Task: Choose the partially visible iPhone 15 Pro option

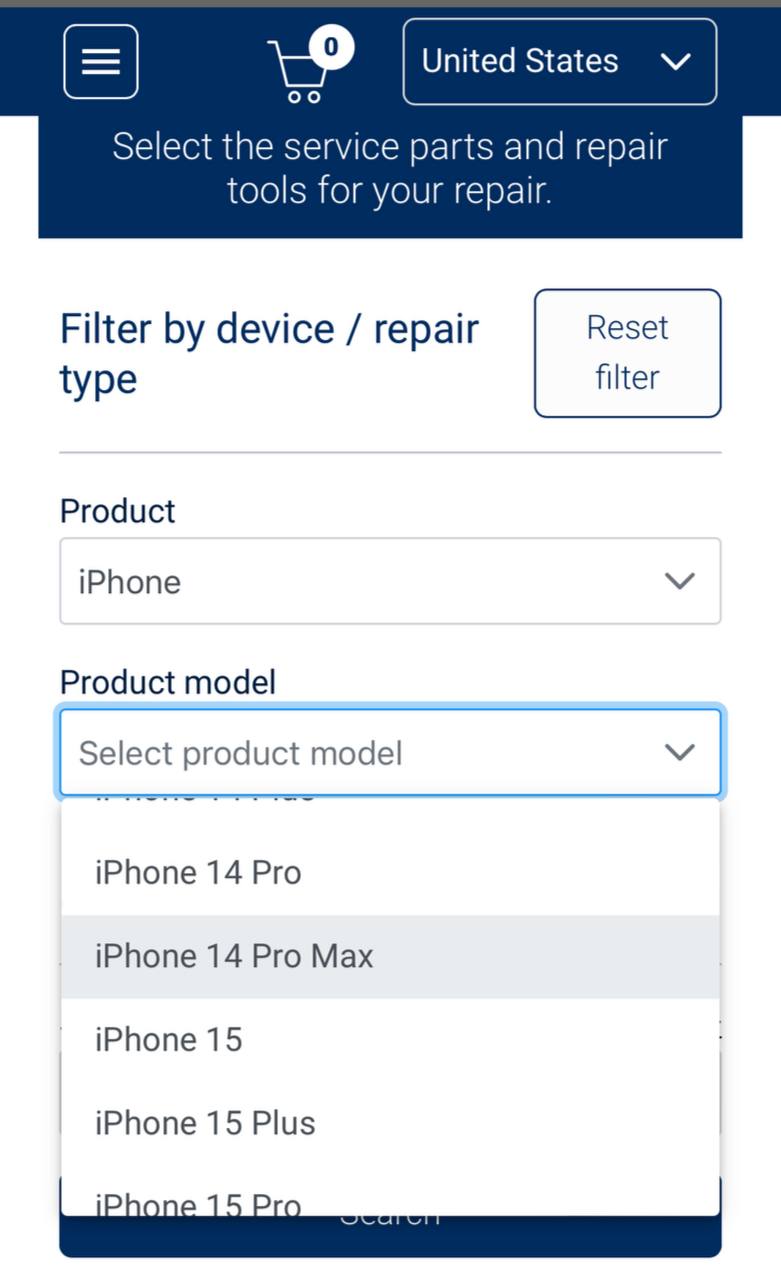Action: [390, 1195]
